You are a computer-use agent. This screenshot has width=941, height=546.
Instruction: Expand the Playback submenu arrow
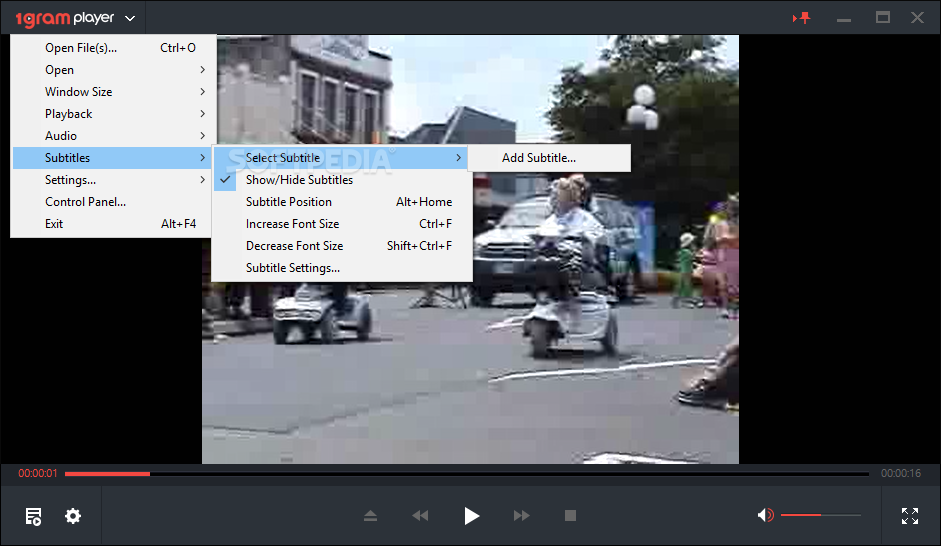203,113
